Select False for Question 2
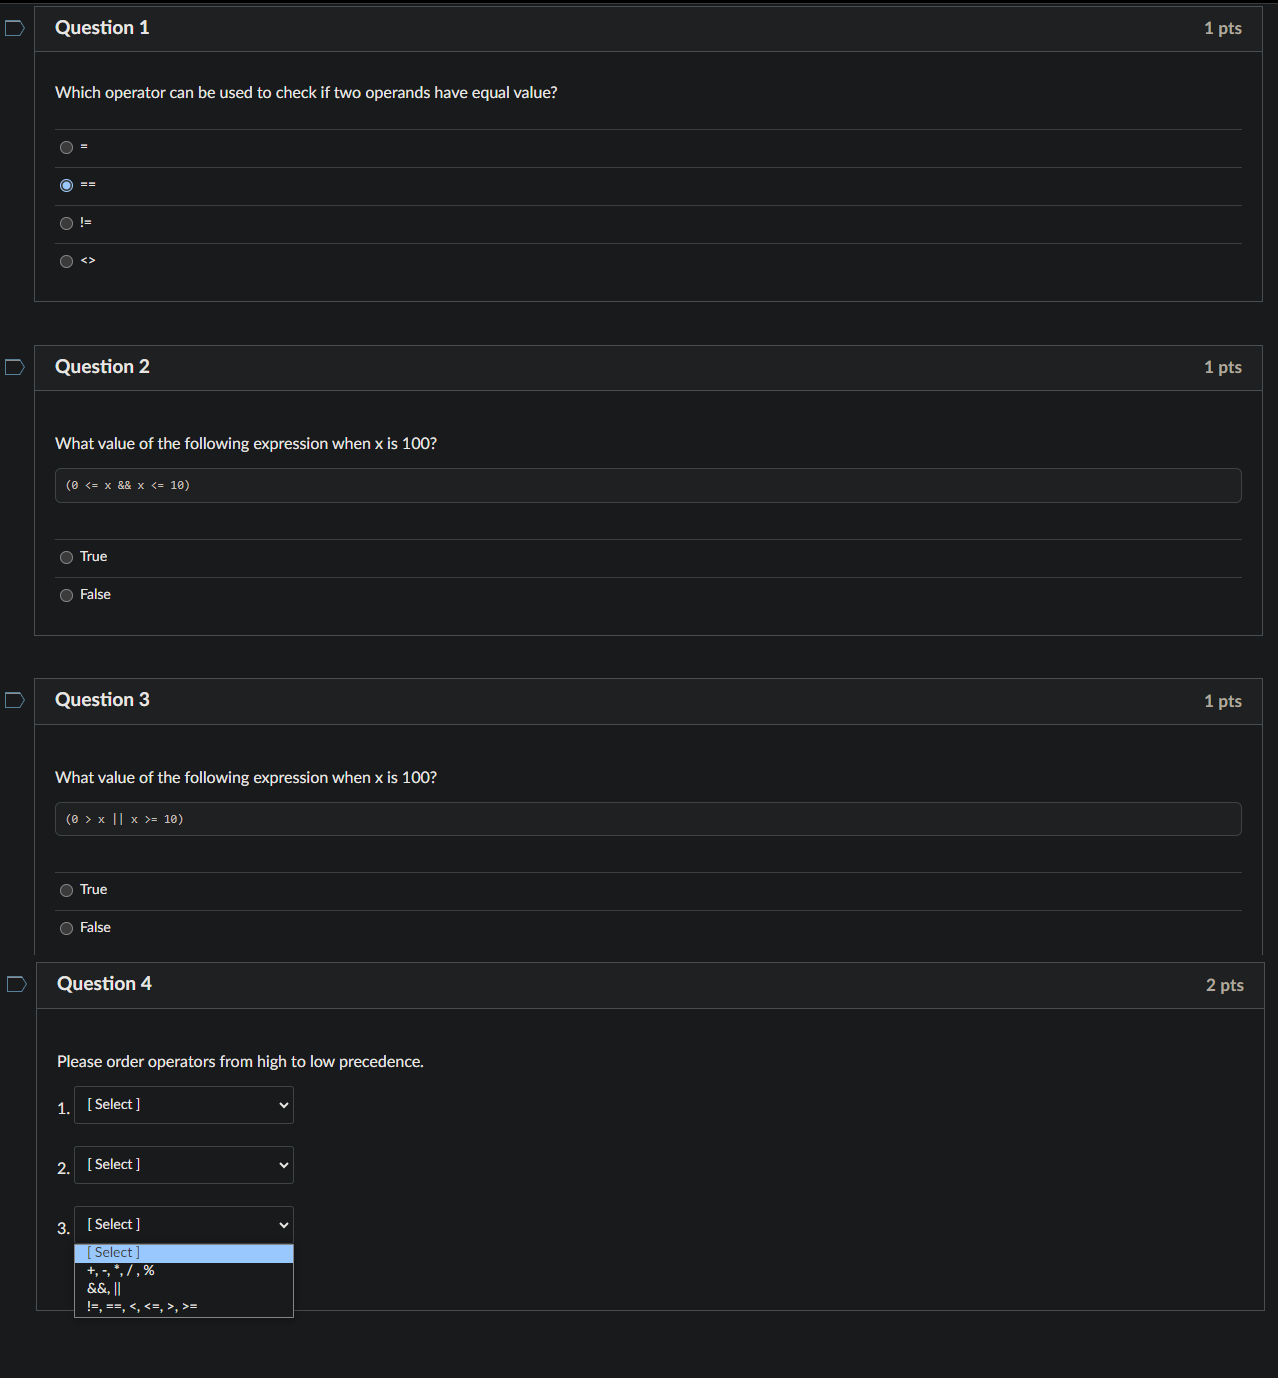1278x1378 pixels. tap(66, 595)
